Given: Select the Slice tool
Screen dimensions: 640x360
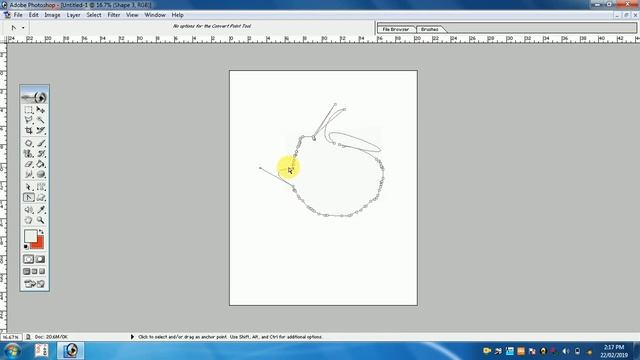Looking at the screenshot, I should coord(40,131).
